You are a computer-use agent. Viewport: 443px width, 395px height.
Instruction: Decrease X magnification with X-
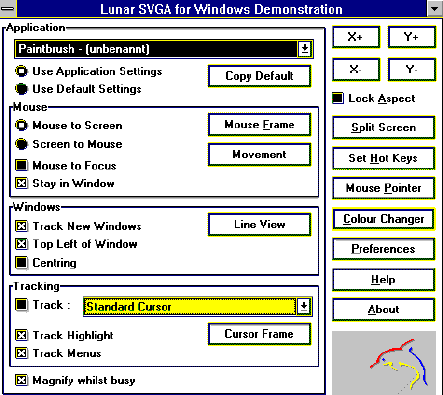[x=356, y=69]
